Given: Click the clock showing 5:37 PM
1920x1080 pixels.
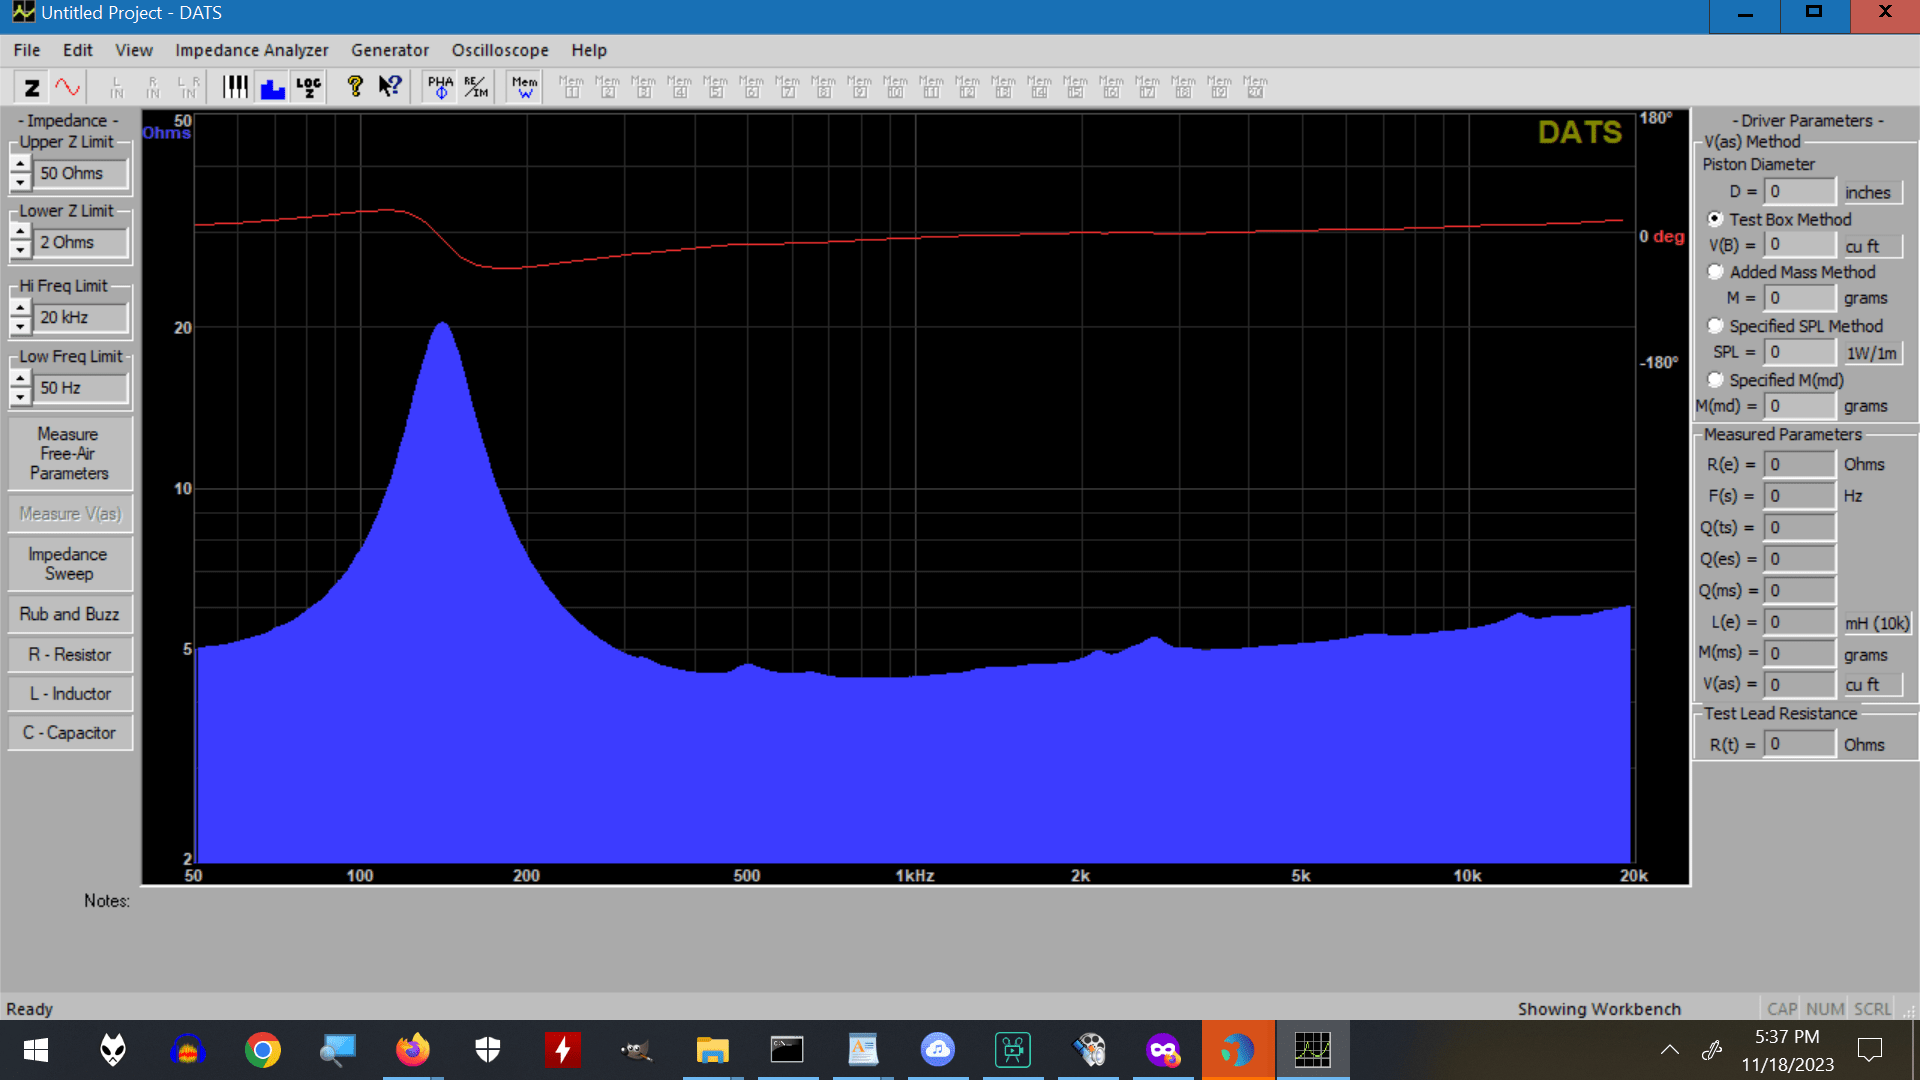Looking at the screenshot, I should tap(1787, 1037).
